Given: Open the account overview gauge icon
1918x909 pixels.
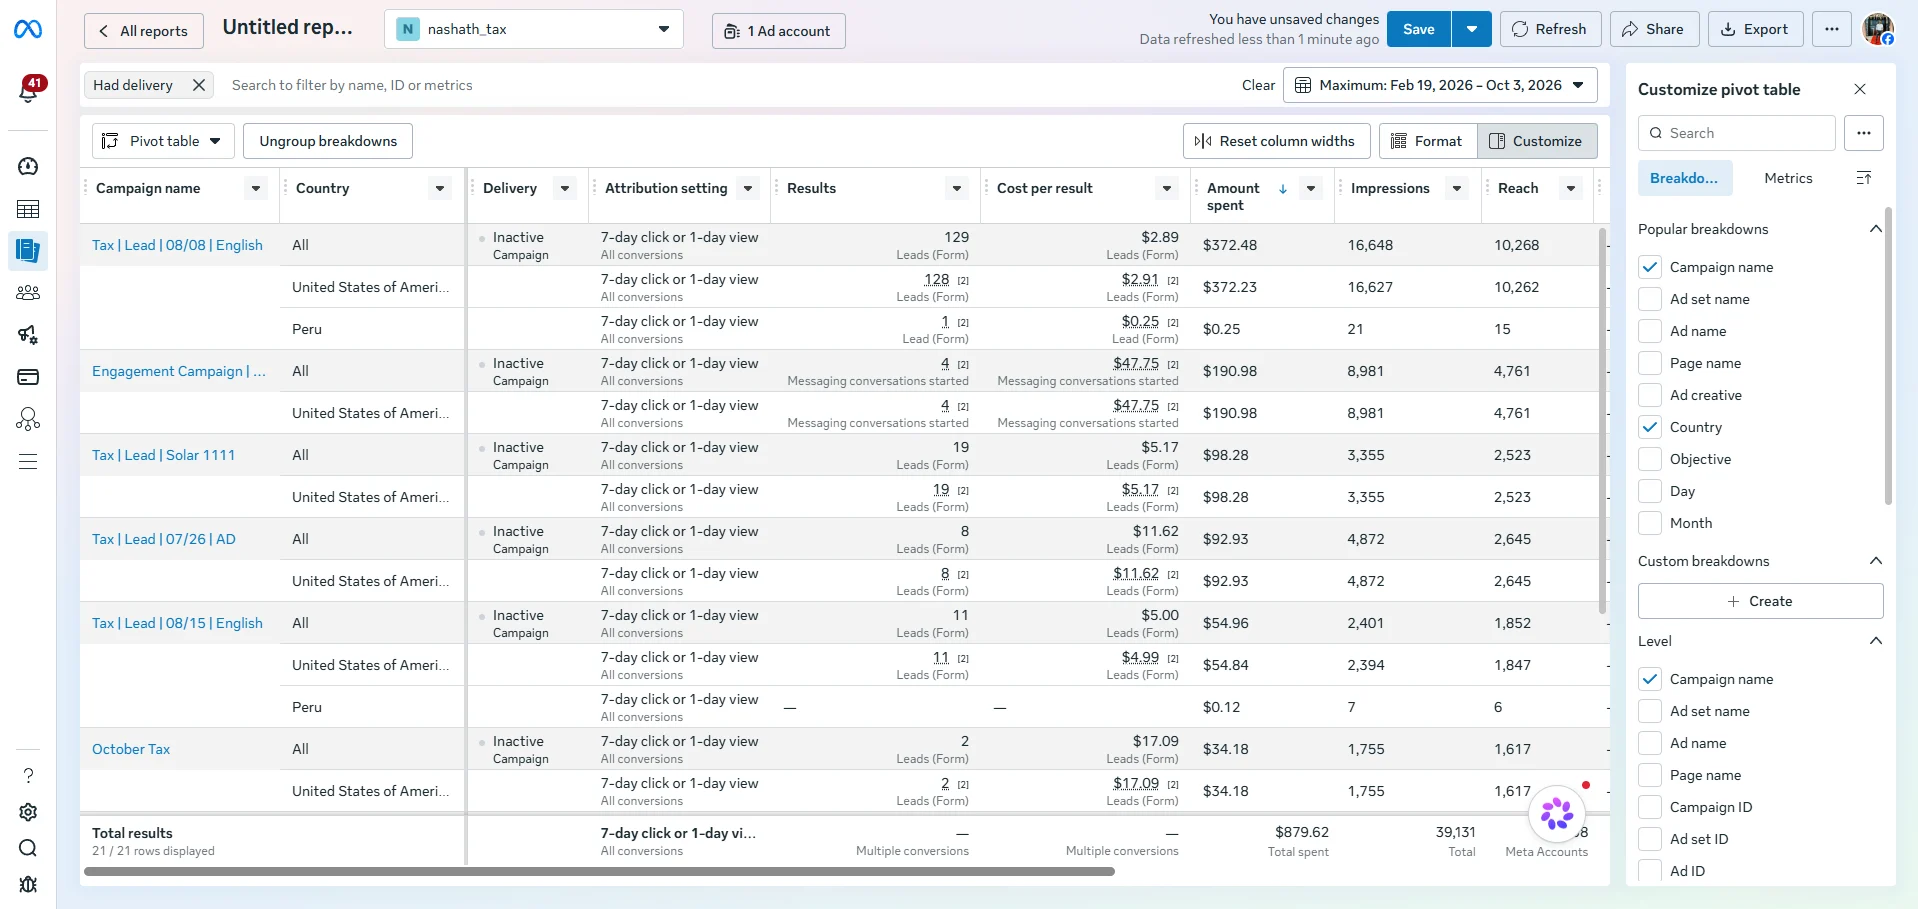Looking at the screenshot, I should click(x=28, y=166).
